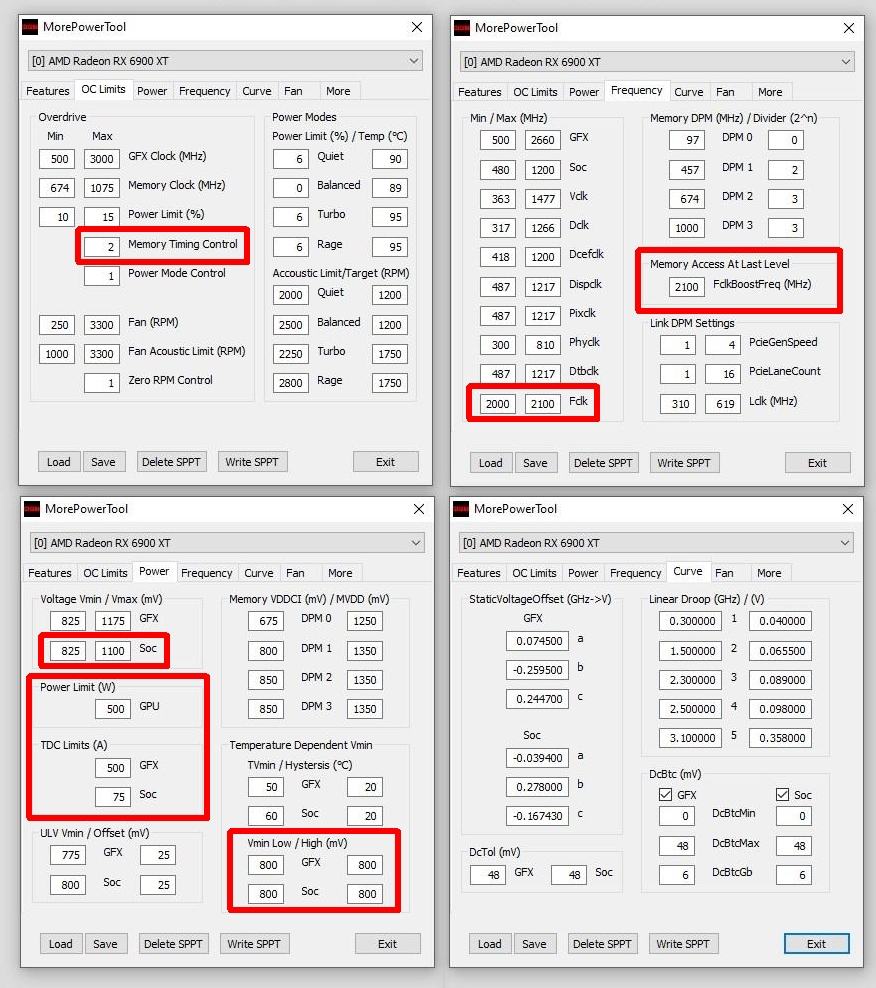Image resolution: width=876 pixels, height=988 pixels.
Task: Click Linear Droop row 1 voltage field 0.040000
Action: [781, 621]
